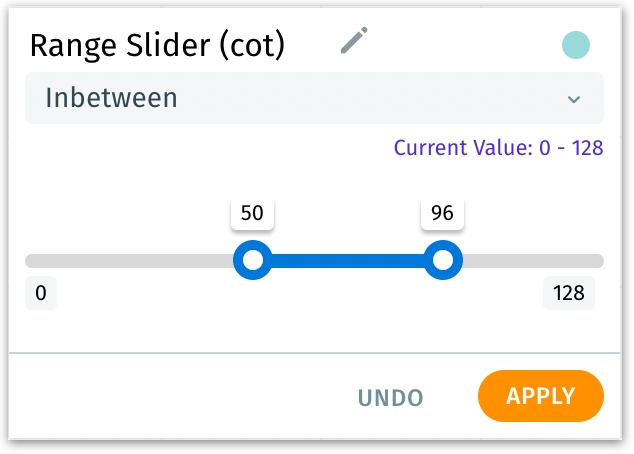Click the left slider handle at 50
Viewport: 634px width, 454px height.
pos(253,261)
